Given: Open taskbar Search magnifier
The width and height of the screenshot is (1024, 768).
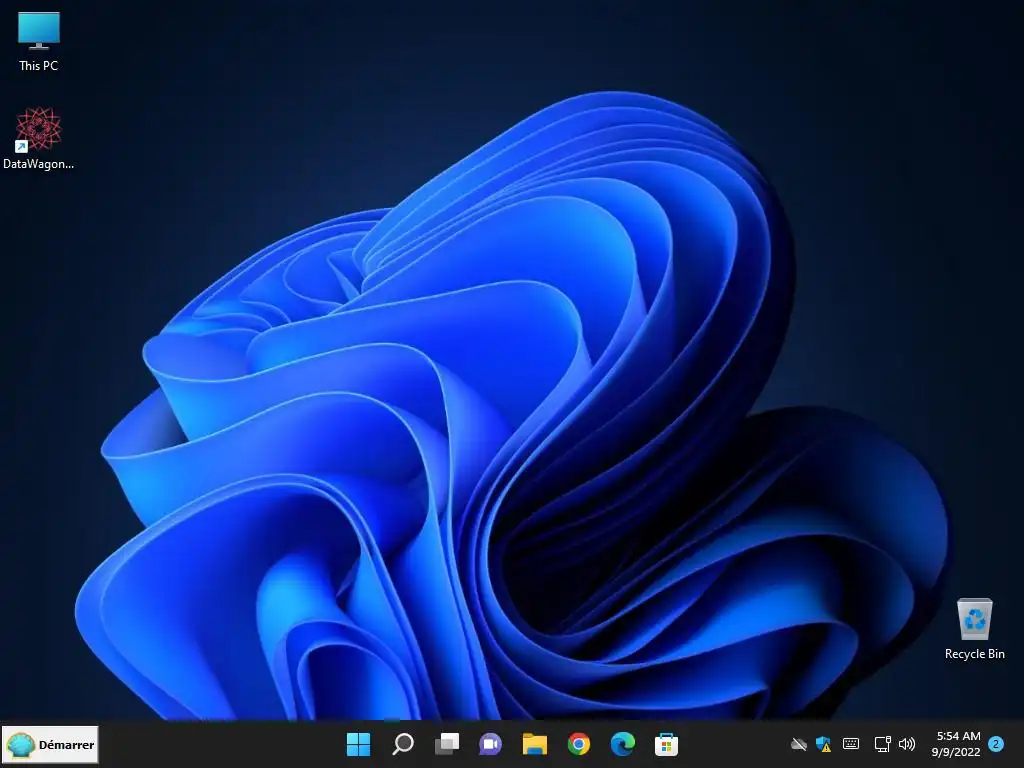Looking at the screenshot, I should tap(402, 744).
